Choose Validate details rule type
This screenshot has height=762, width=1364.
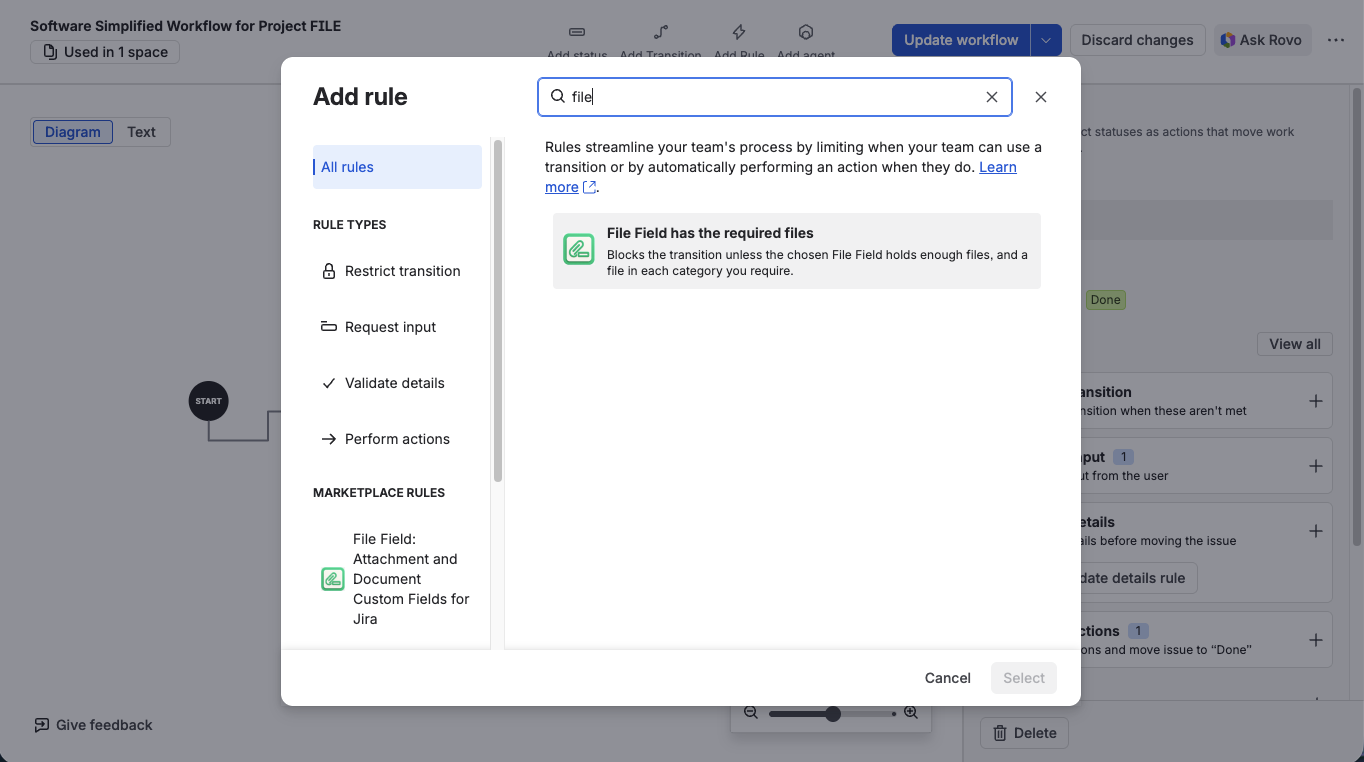tap(397, 383)
